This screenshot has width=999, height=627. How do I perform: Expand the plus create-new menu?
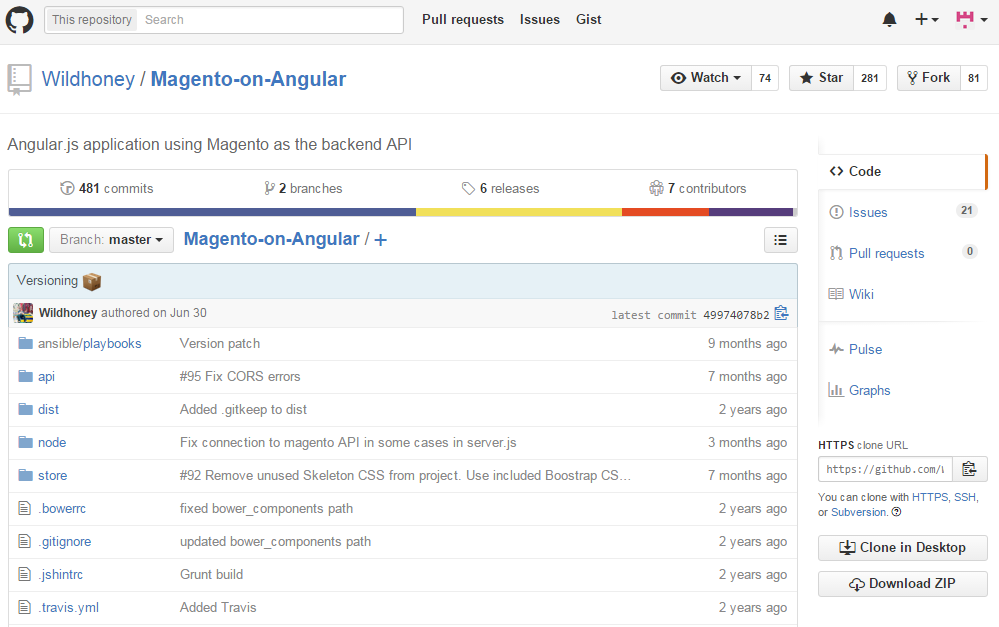[926, 20]
